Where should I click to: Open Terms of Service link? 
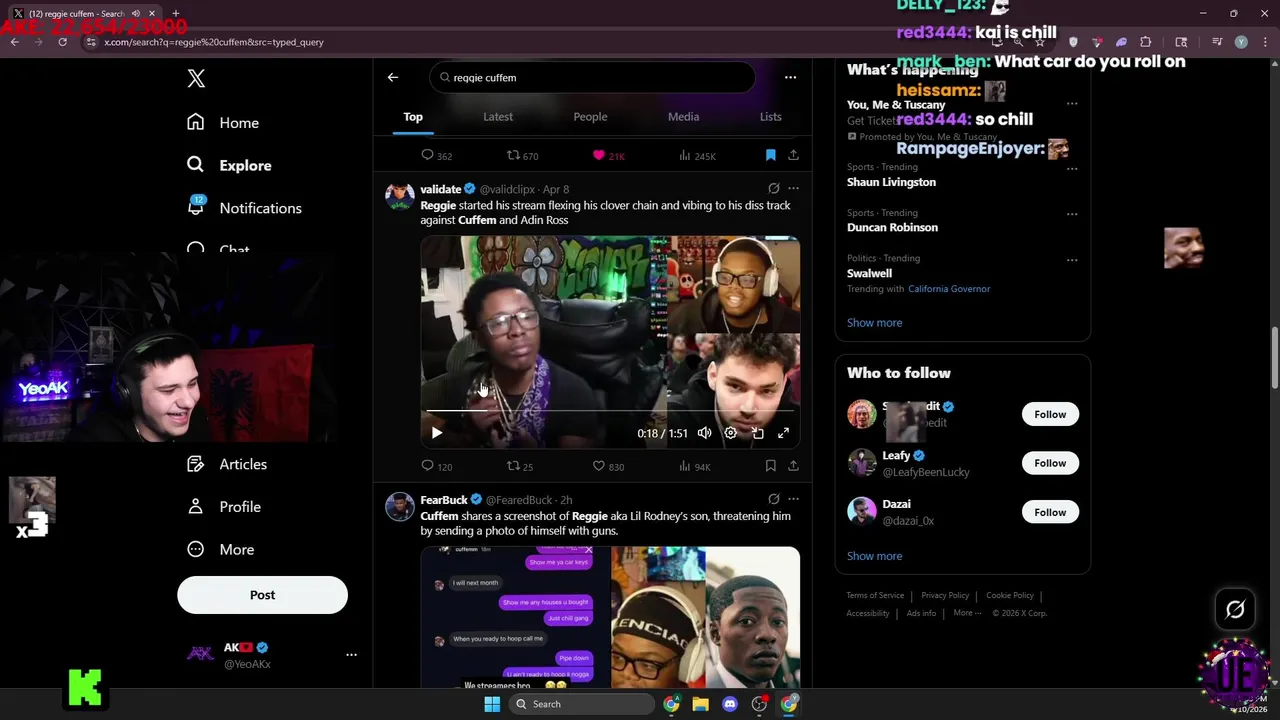click(875, 596)
